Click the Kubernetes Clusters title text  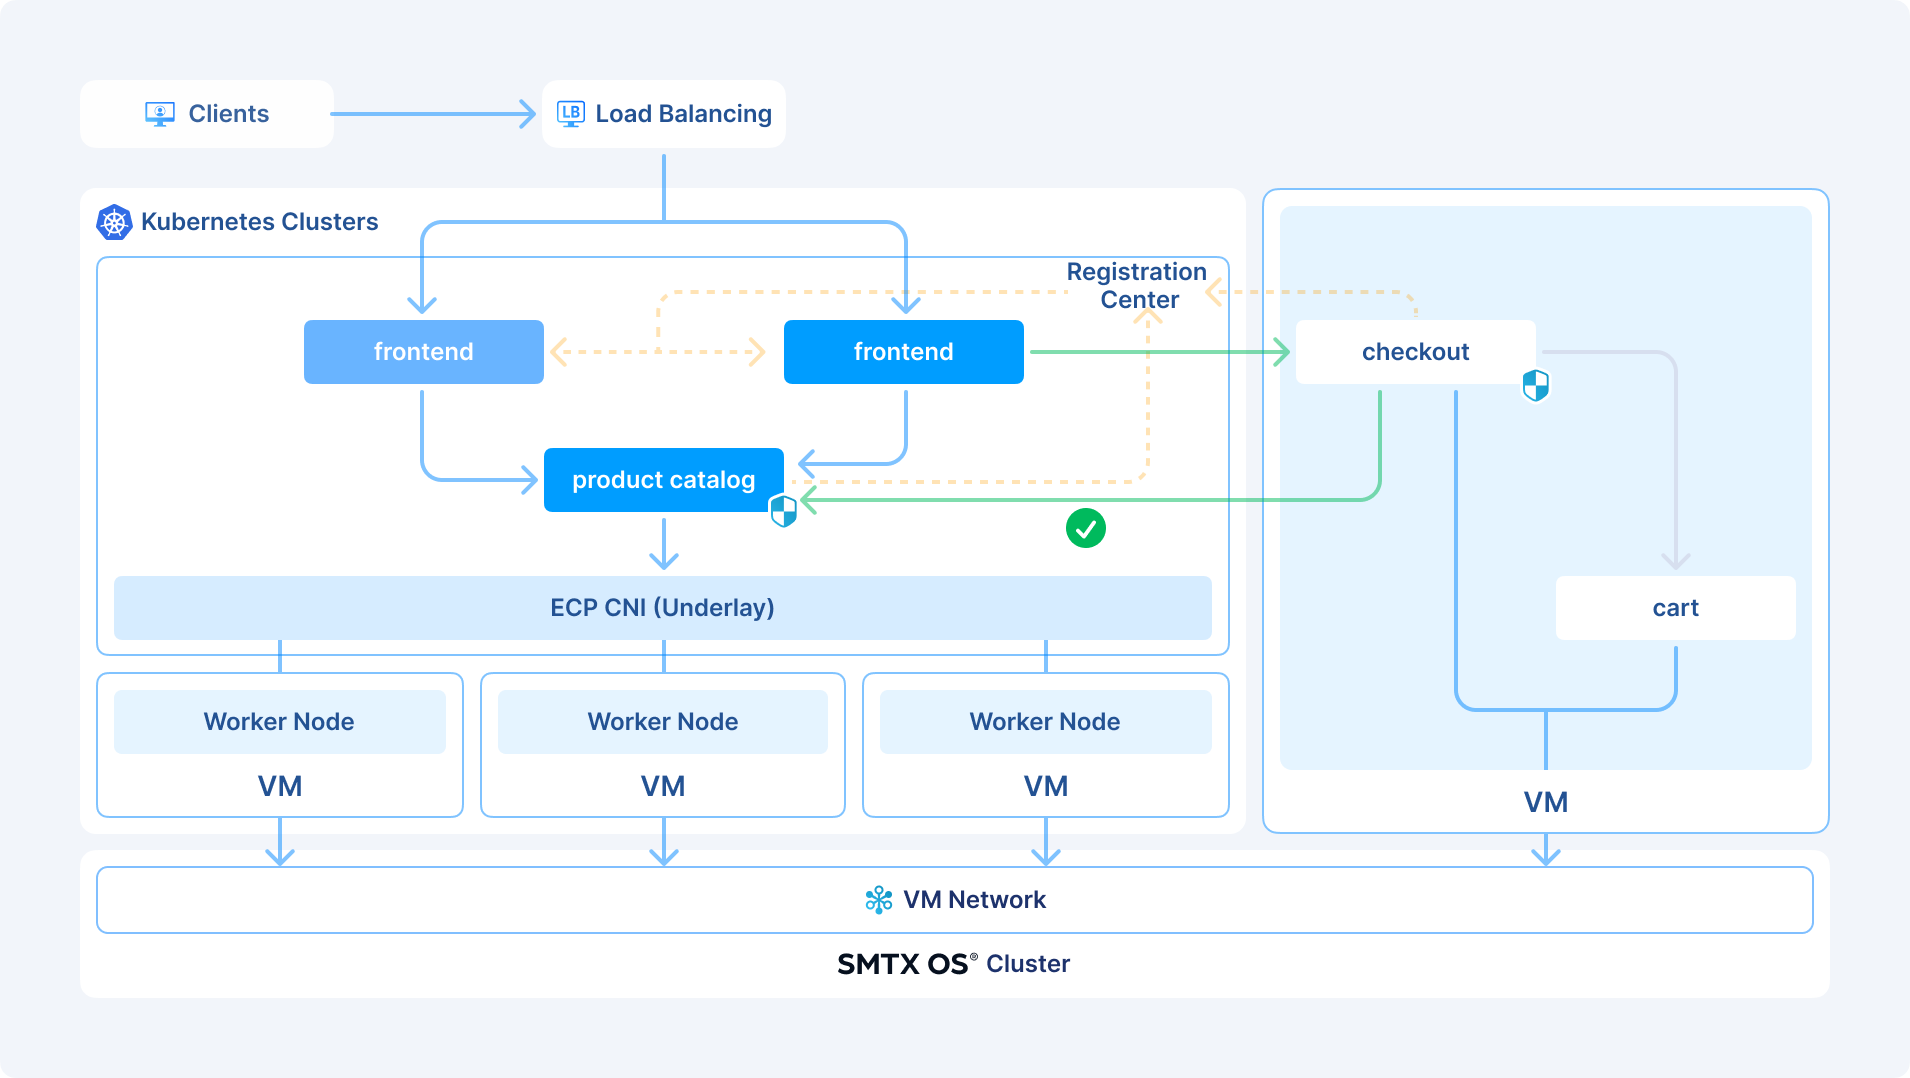coord(259,222)
